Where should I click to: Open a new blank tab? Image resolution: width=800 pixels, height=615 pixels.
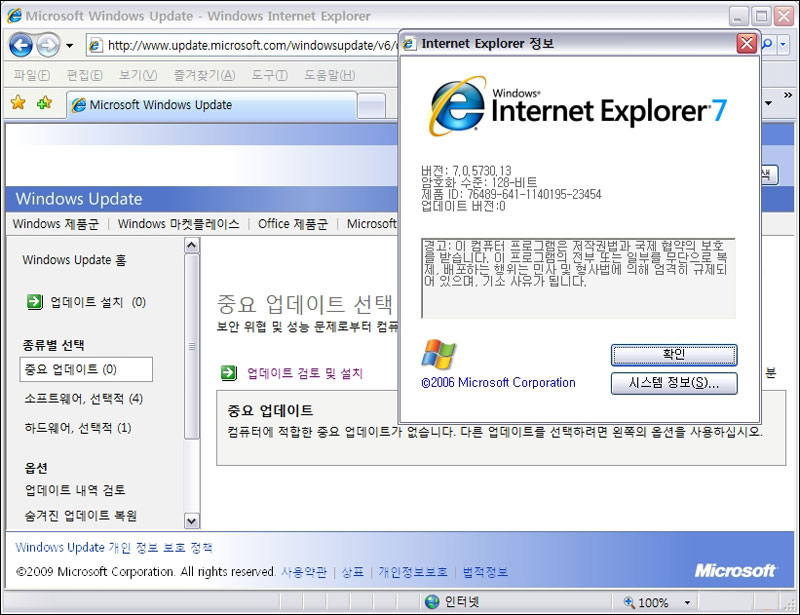click(x=371, y=106)
